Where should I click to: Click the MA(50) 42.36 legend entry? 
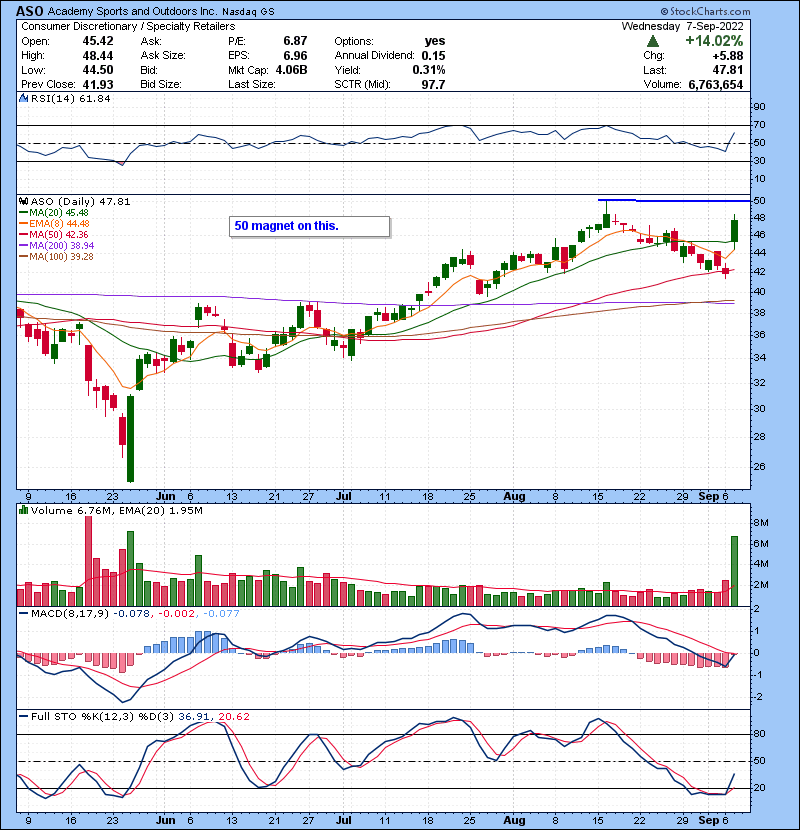pyautogui.click(x=54, y=234)
